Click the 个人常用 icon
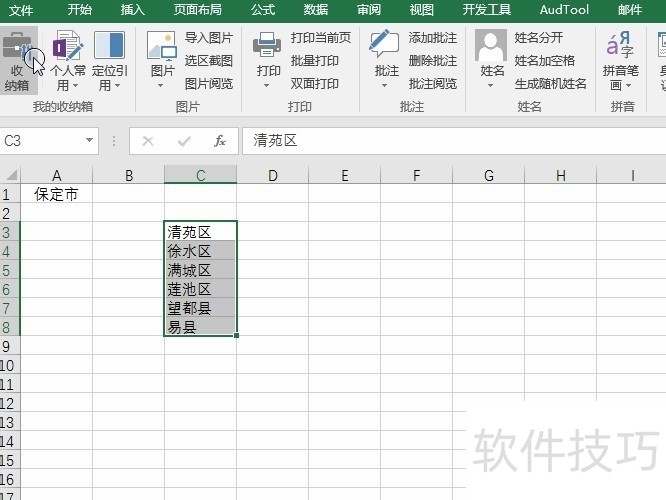Screen dimensions: 666x500 [x=68, y=45]
